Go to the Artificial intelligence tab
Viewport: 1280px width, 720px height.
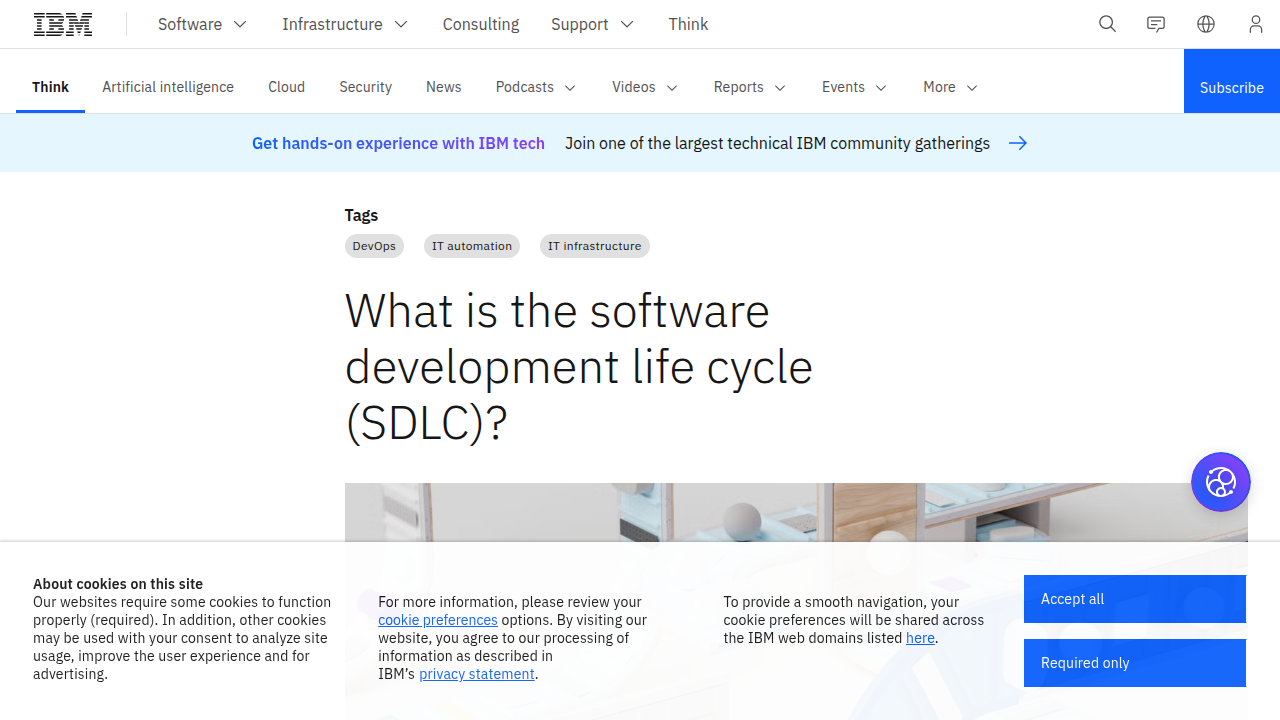[168, 87]
